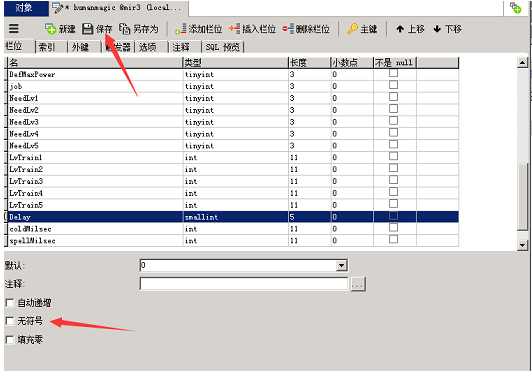Click the 默认 value input field
The width and height of the screenshot is (532, 377).
point(238,265)
